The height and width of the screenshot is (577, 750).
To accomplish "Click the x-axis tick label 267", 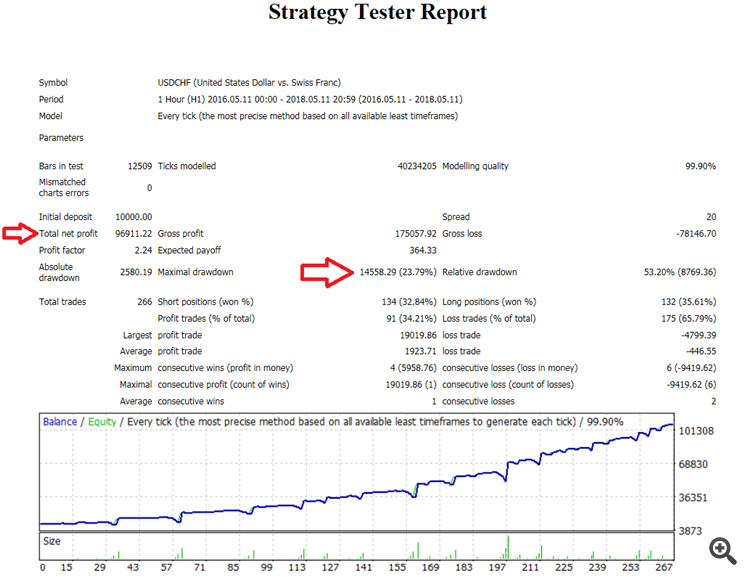I will (664, 567).
